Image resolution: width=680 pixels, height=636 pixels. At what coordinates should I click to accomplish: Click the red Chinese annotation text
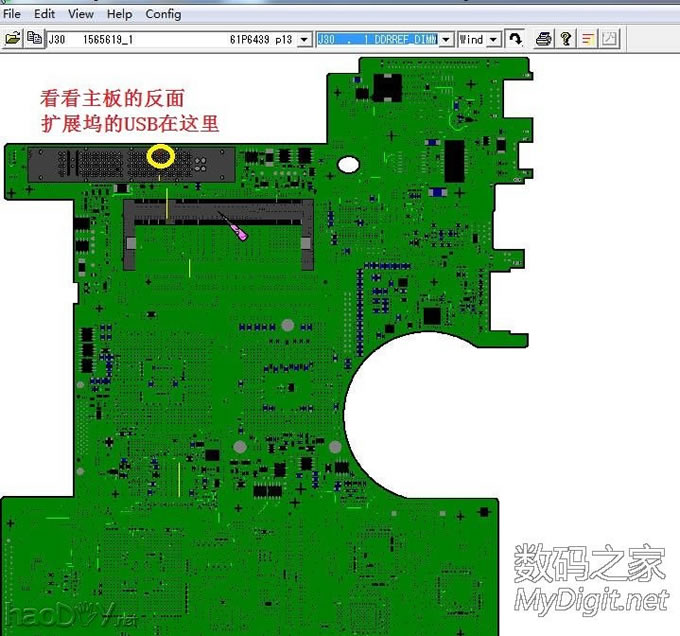coord(129,111)
